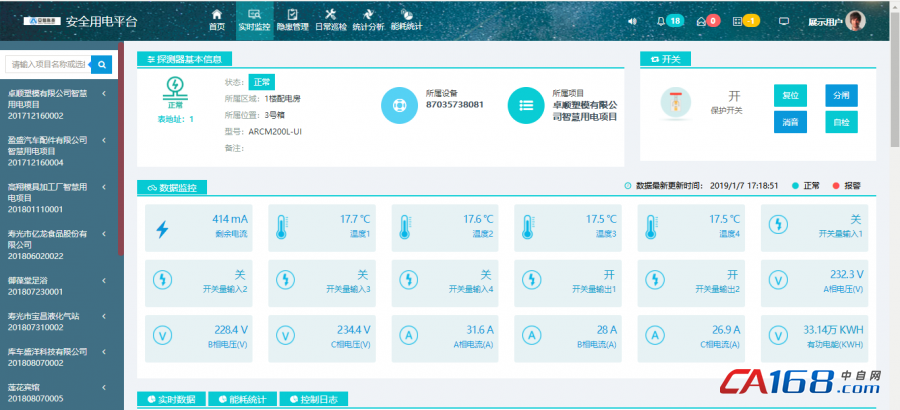Select project 201801110001 in sidebar
The height and width of the screenshot is (410, 900).
tap(36, 210)
